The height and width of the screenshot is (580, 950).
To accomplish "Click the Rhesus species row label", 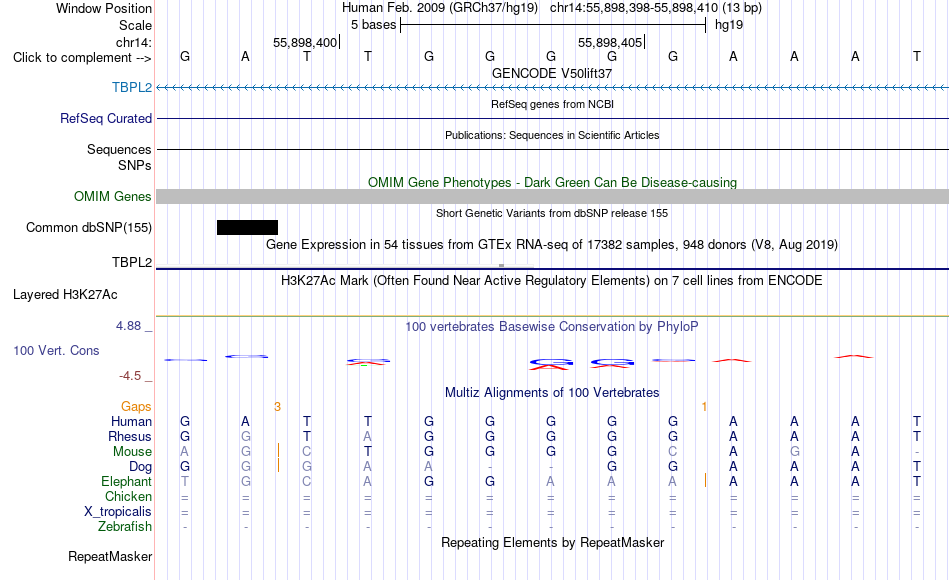I will point(130,436).
